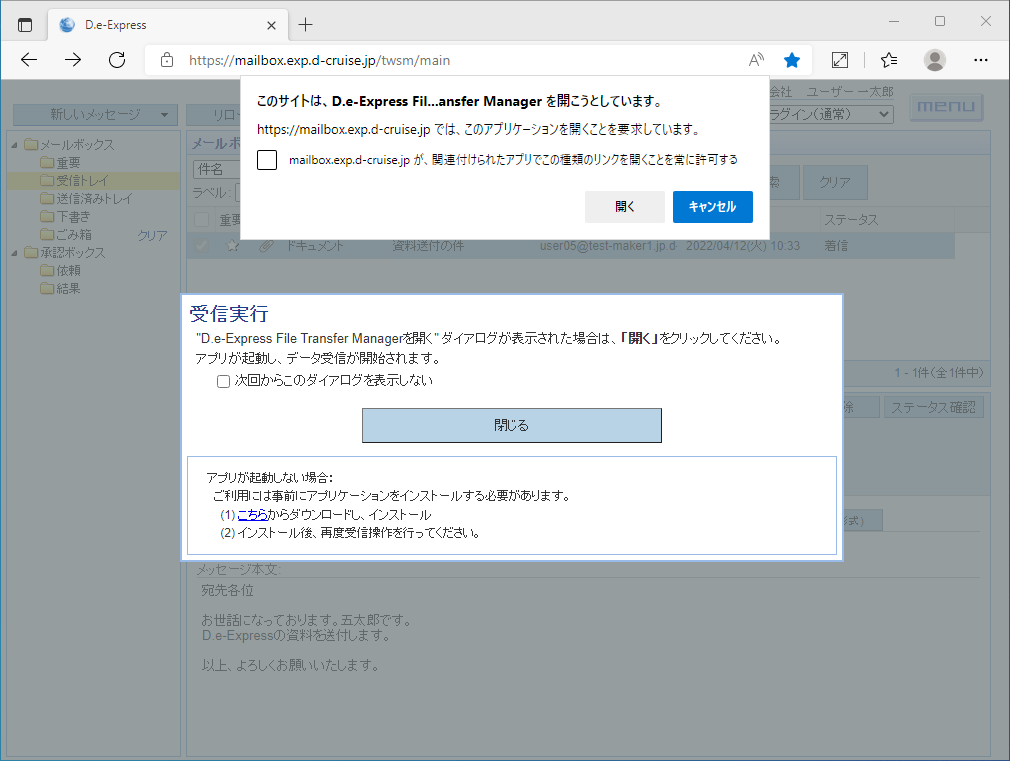This screenshot has height=761, width=1010.
Task: Click キャンセル in the browser prompt
Action: (712, 207)
